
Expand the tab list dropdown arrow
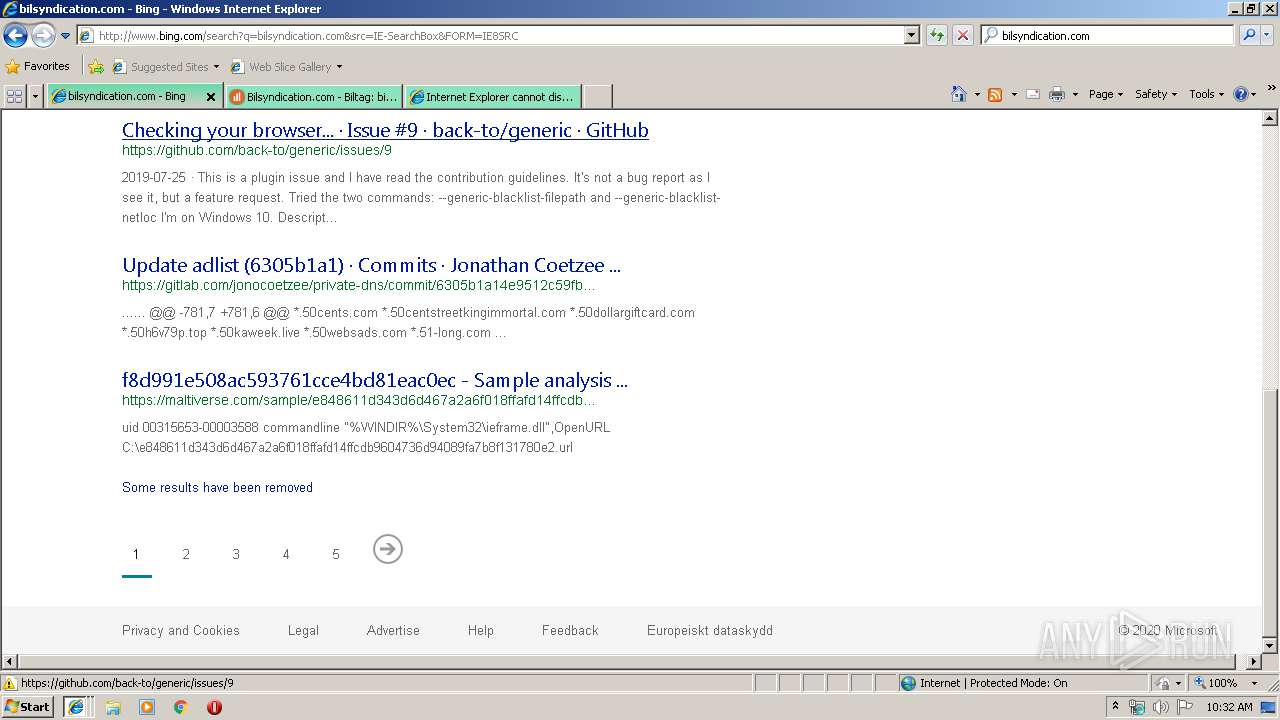[x=36, y=96]
